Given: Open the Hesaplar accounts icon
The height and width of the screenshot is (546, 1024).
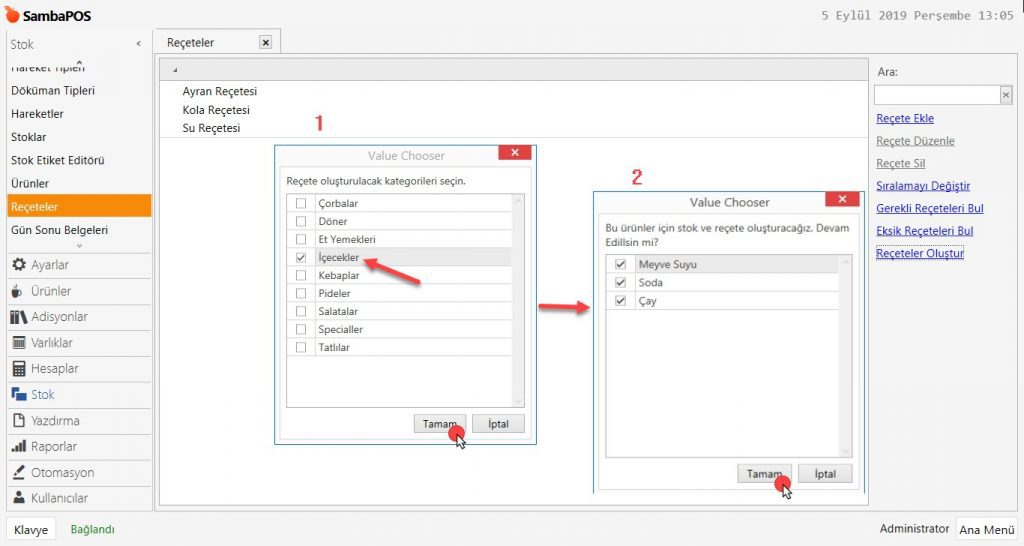Looking at the screenshot, I should click(18, 369).
